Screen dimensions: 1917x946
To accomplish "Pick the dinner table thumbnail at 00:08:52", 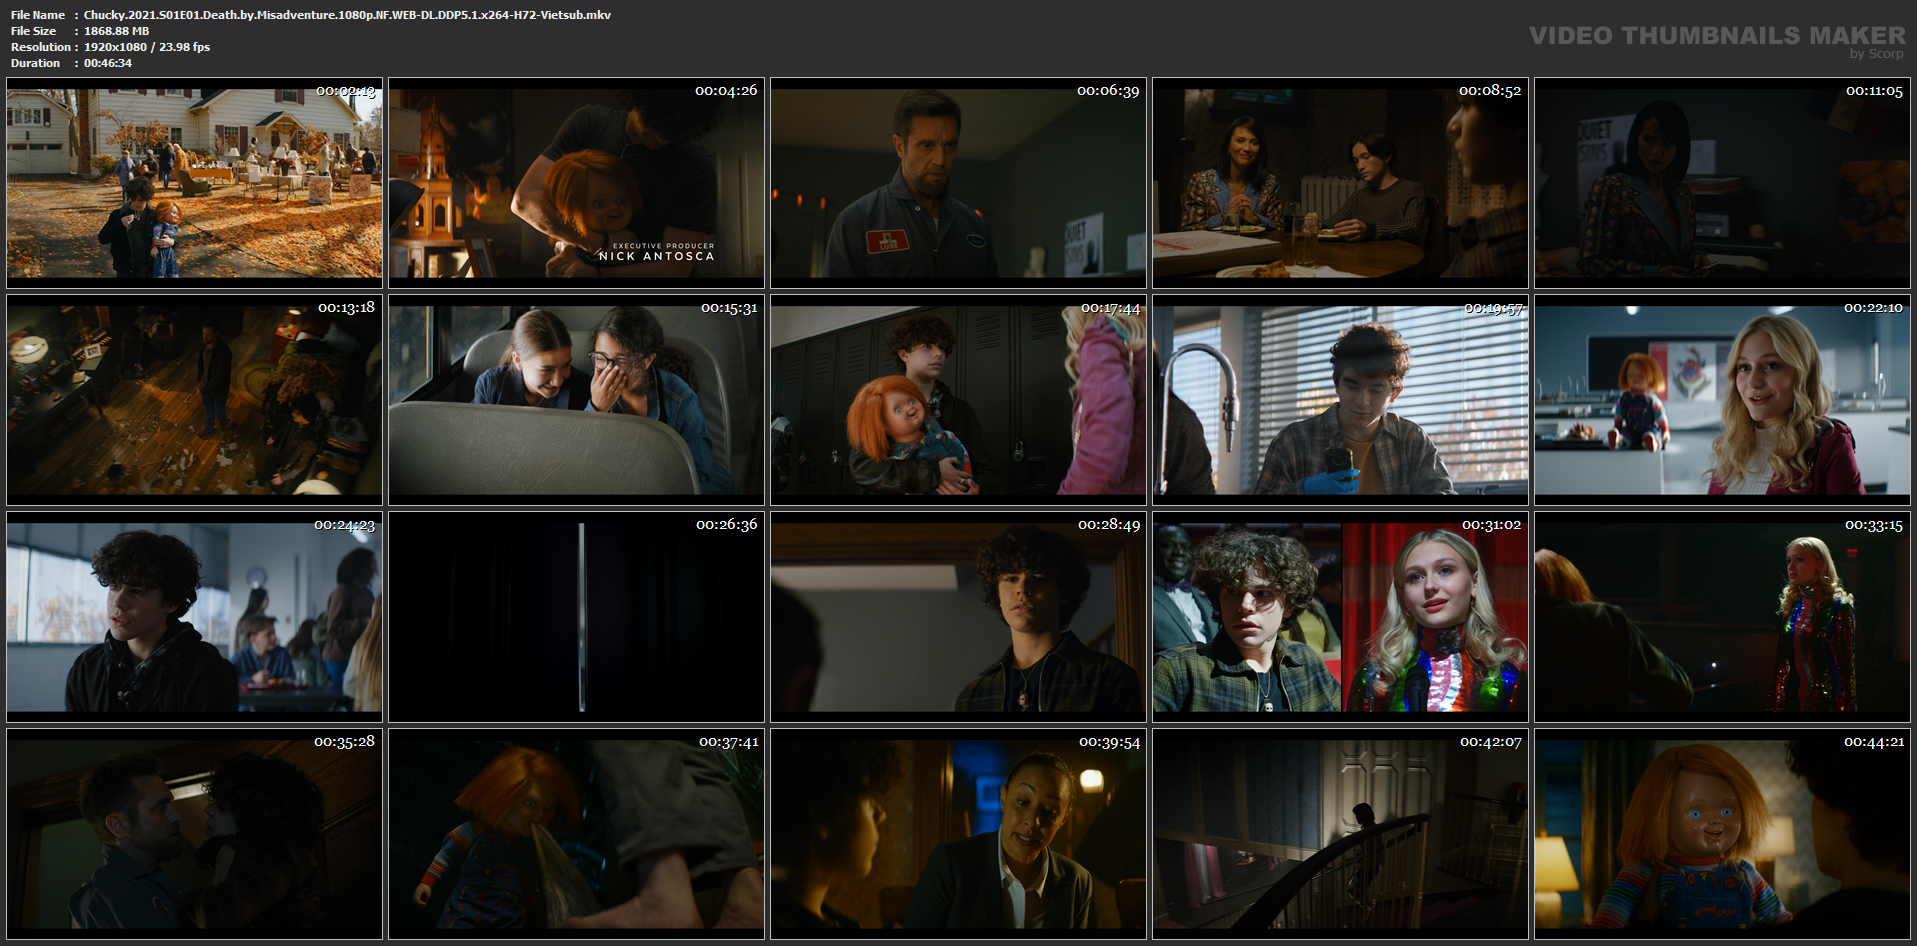I will coord(1340,183).
